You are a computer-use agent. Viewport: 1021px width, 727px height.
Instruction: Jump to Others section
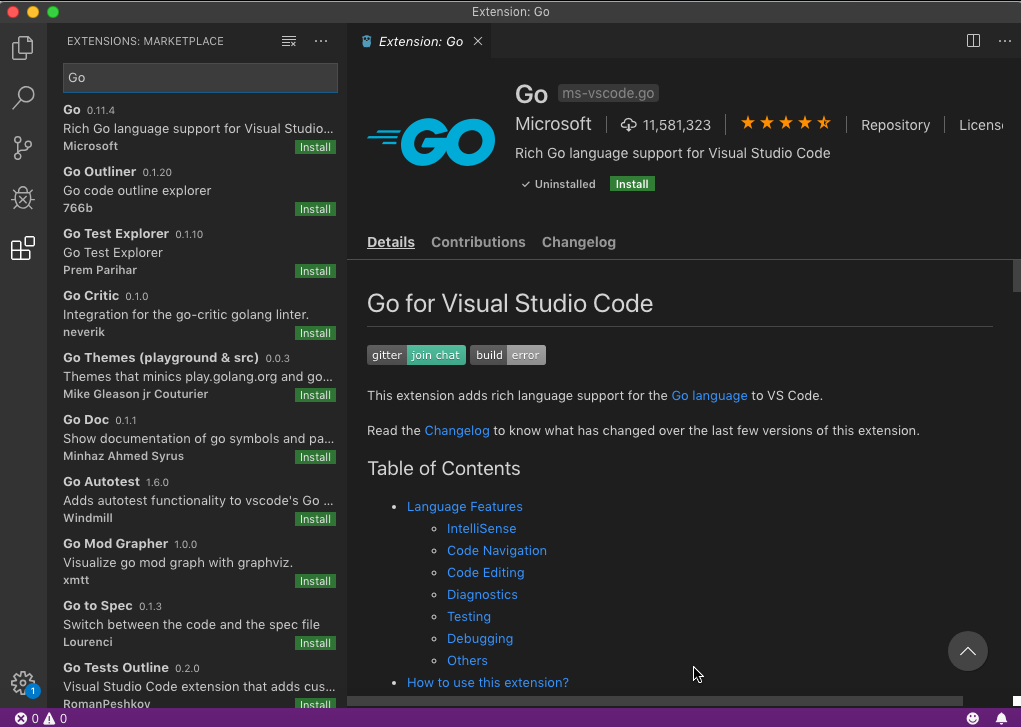tap(467, 661)
